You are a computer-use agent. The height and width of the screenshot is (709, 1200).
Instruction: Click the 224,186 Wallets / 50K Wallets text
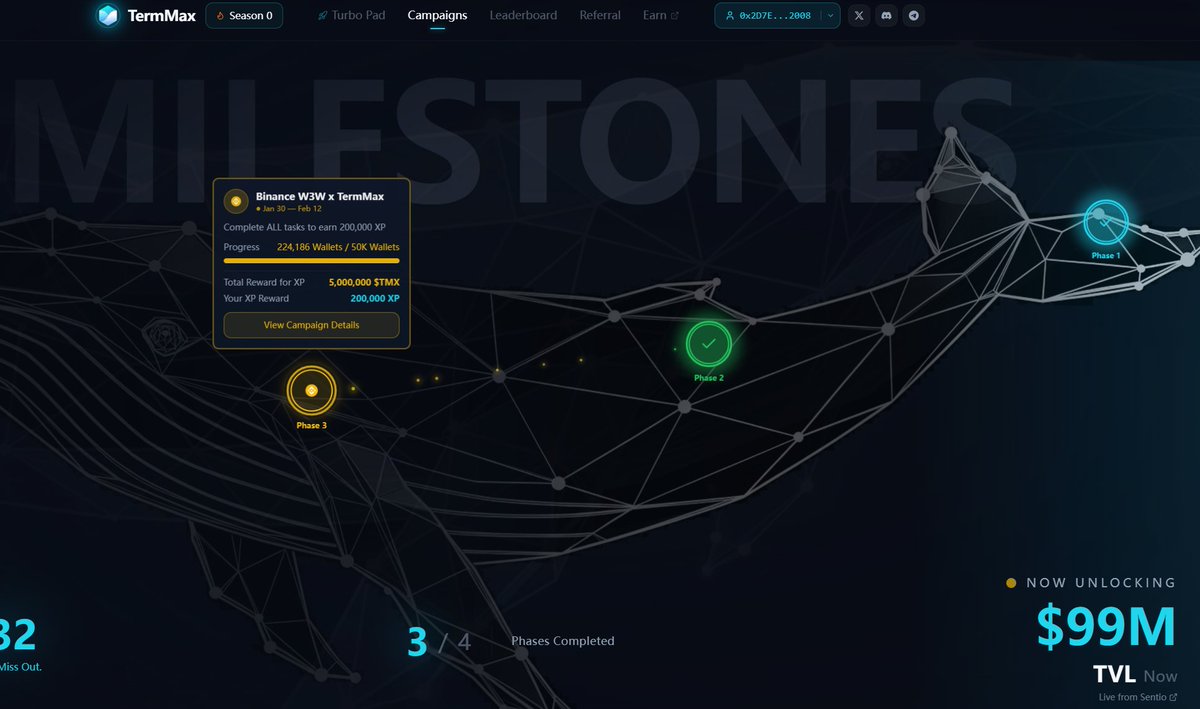pos(338,247)
